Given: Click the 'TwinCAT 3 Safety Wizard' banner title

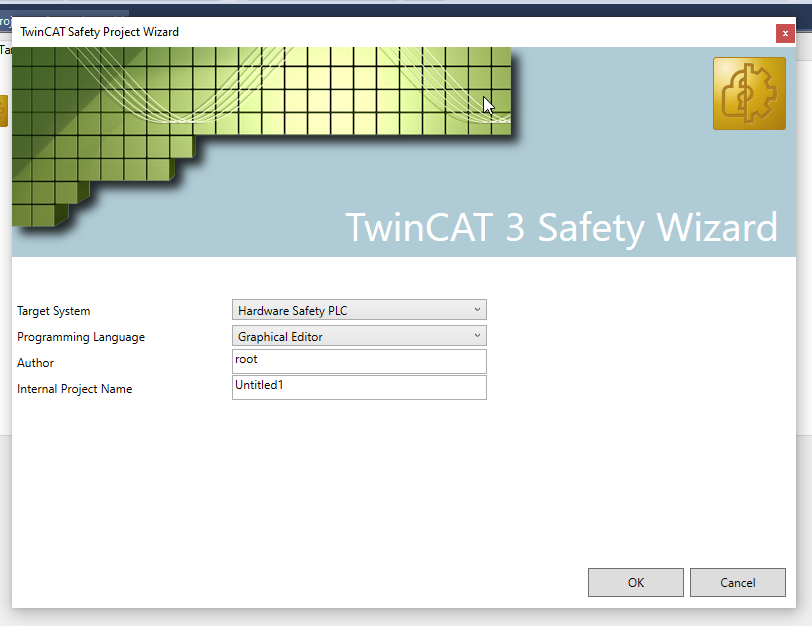Looking at the screenshot, I should click(562, 228).
